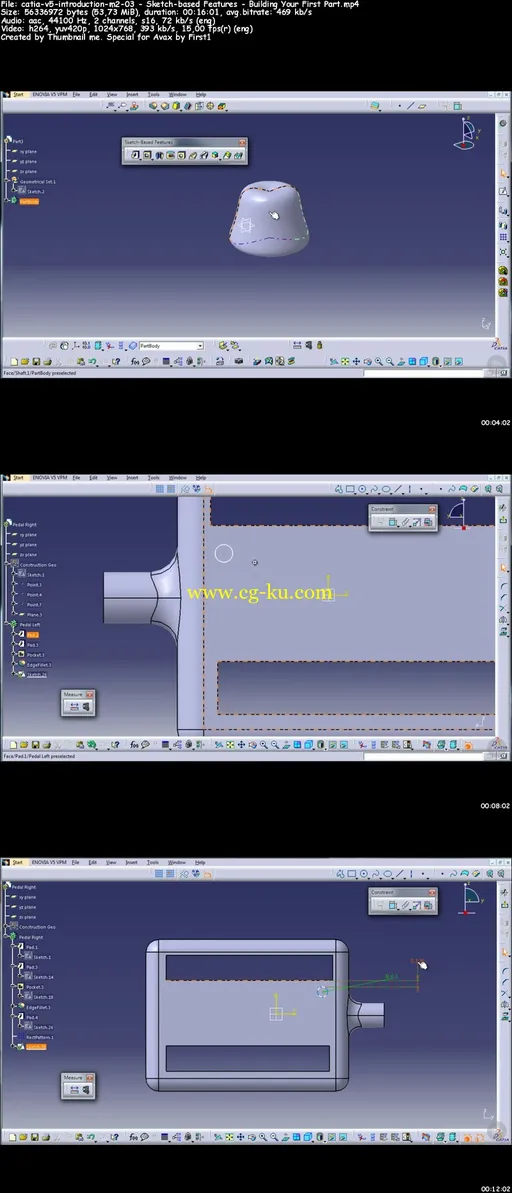Screen dimensions: 512x1193
Task: Select Rectangle sketch tool in 00:12:02 frame
Action: click(x=351, y=873)
